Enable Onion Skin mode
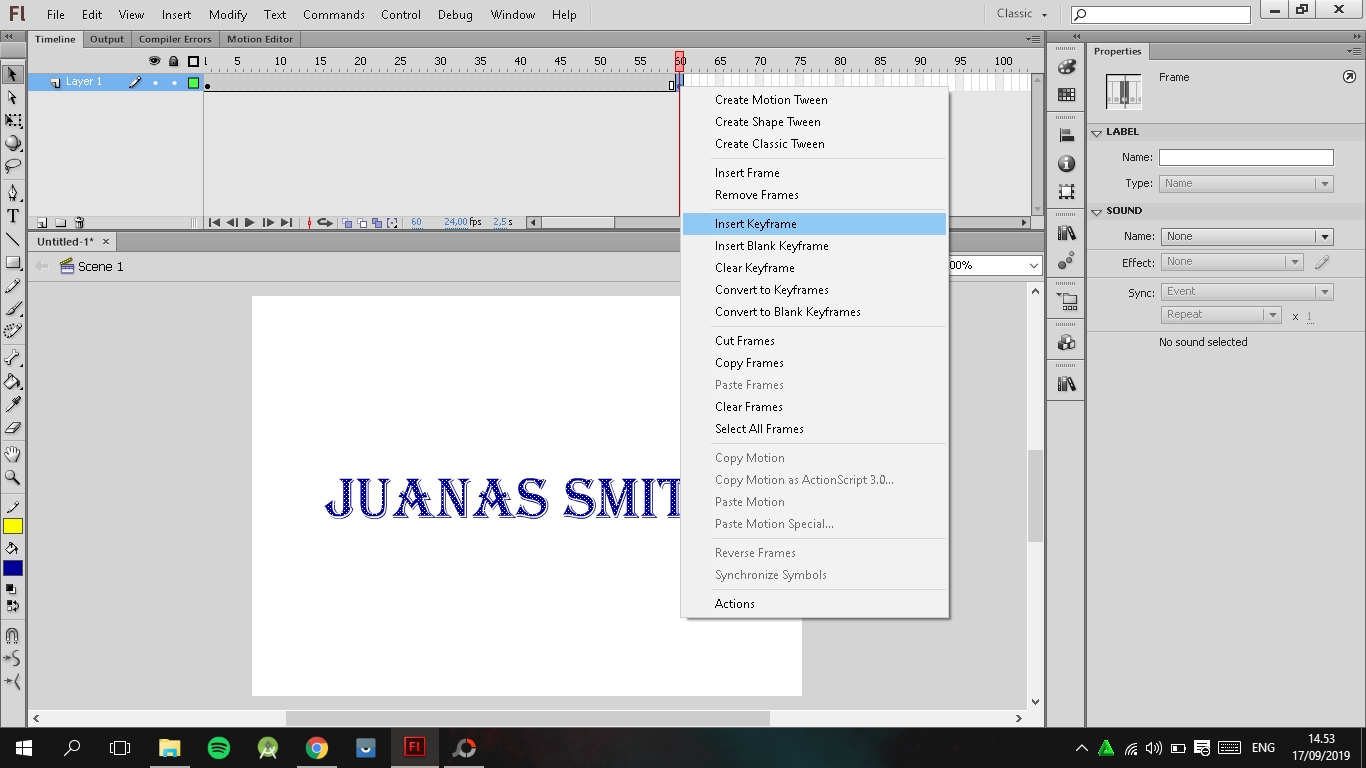Image resolution: width=1366 pixels, height=768 pixels. pyautogui.click(x=347, y=222)
